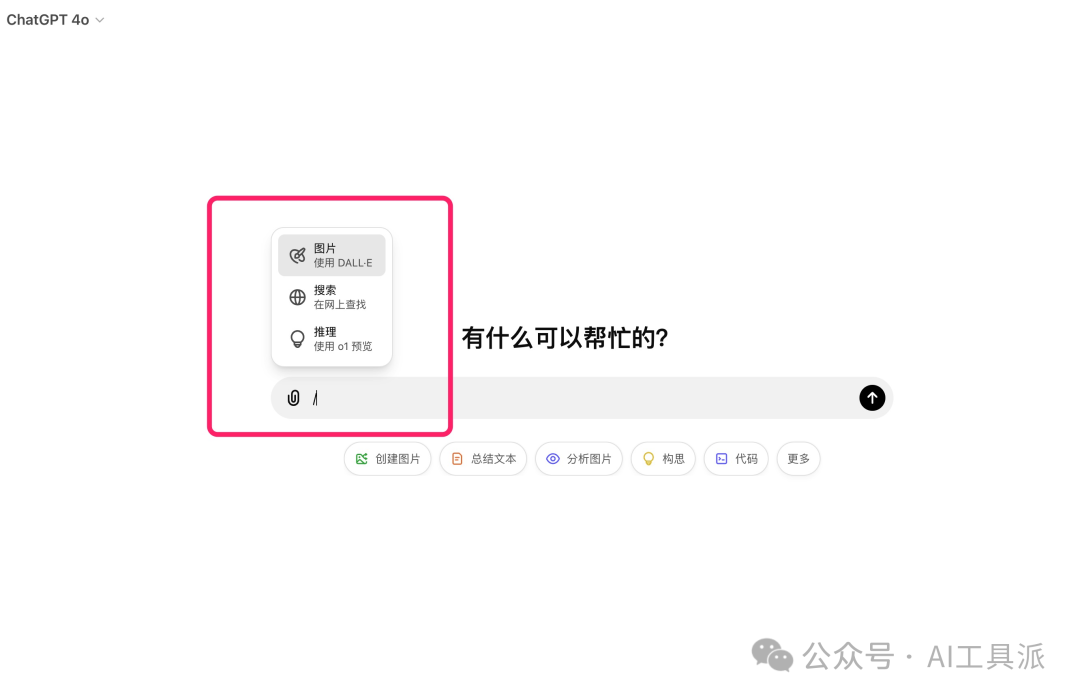Click the 更多 button to show more
The height and width of the screenshot is (700, 1080).
coord(798,459)
